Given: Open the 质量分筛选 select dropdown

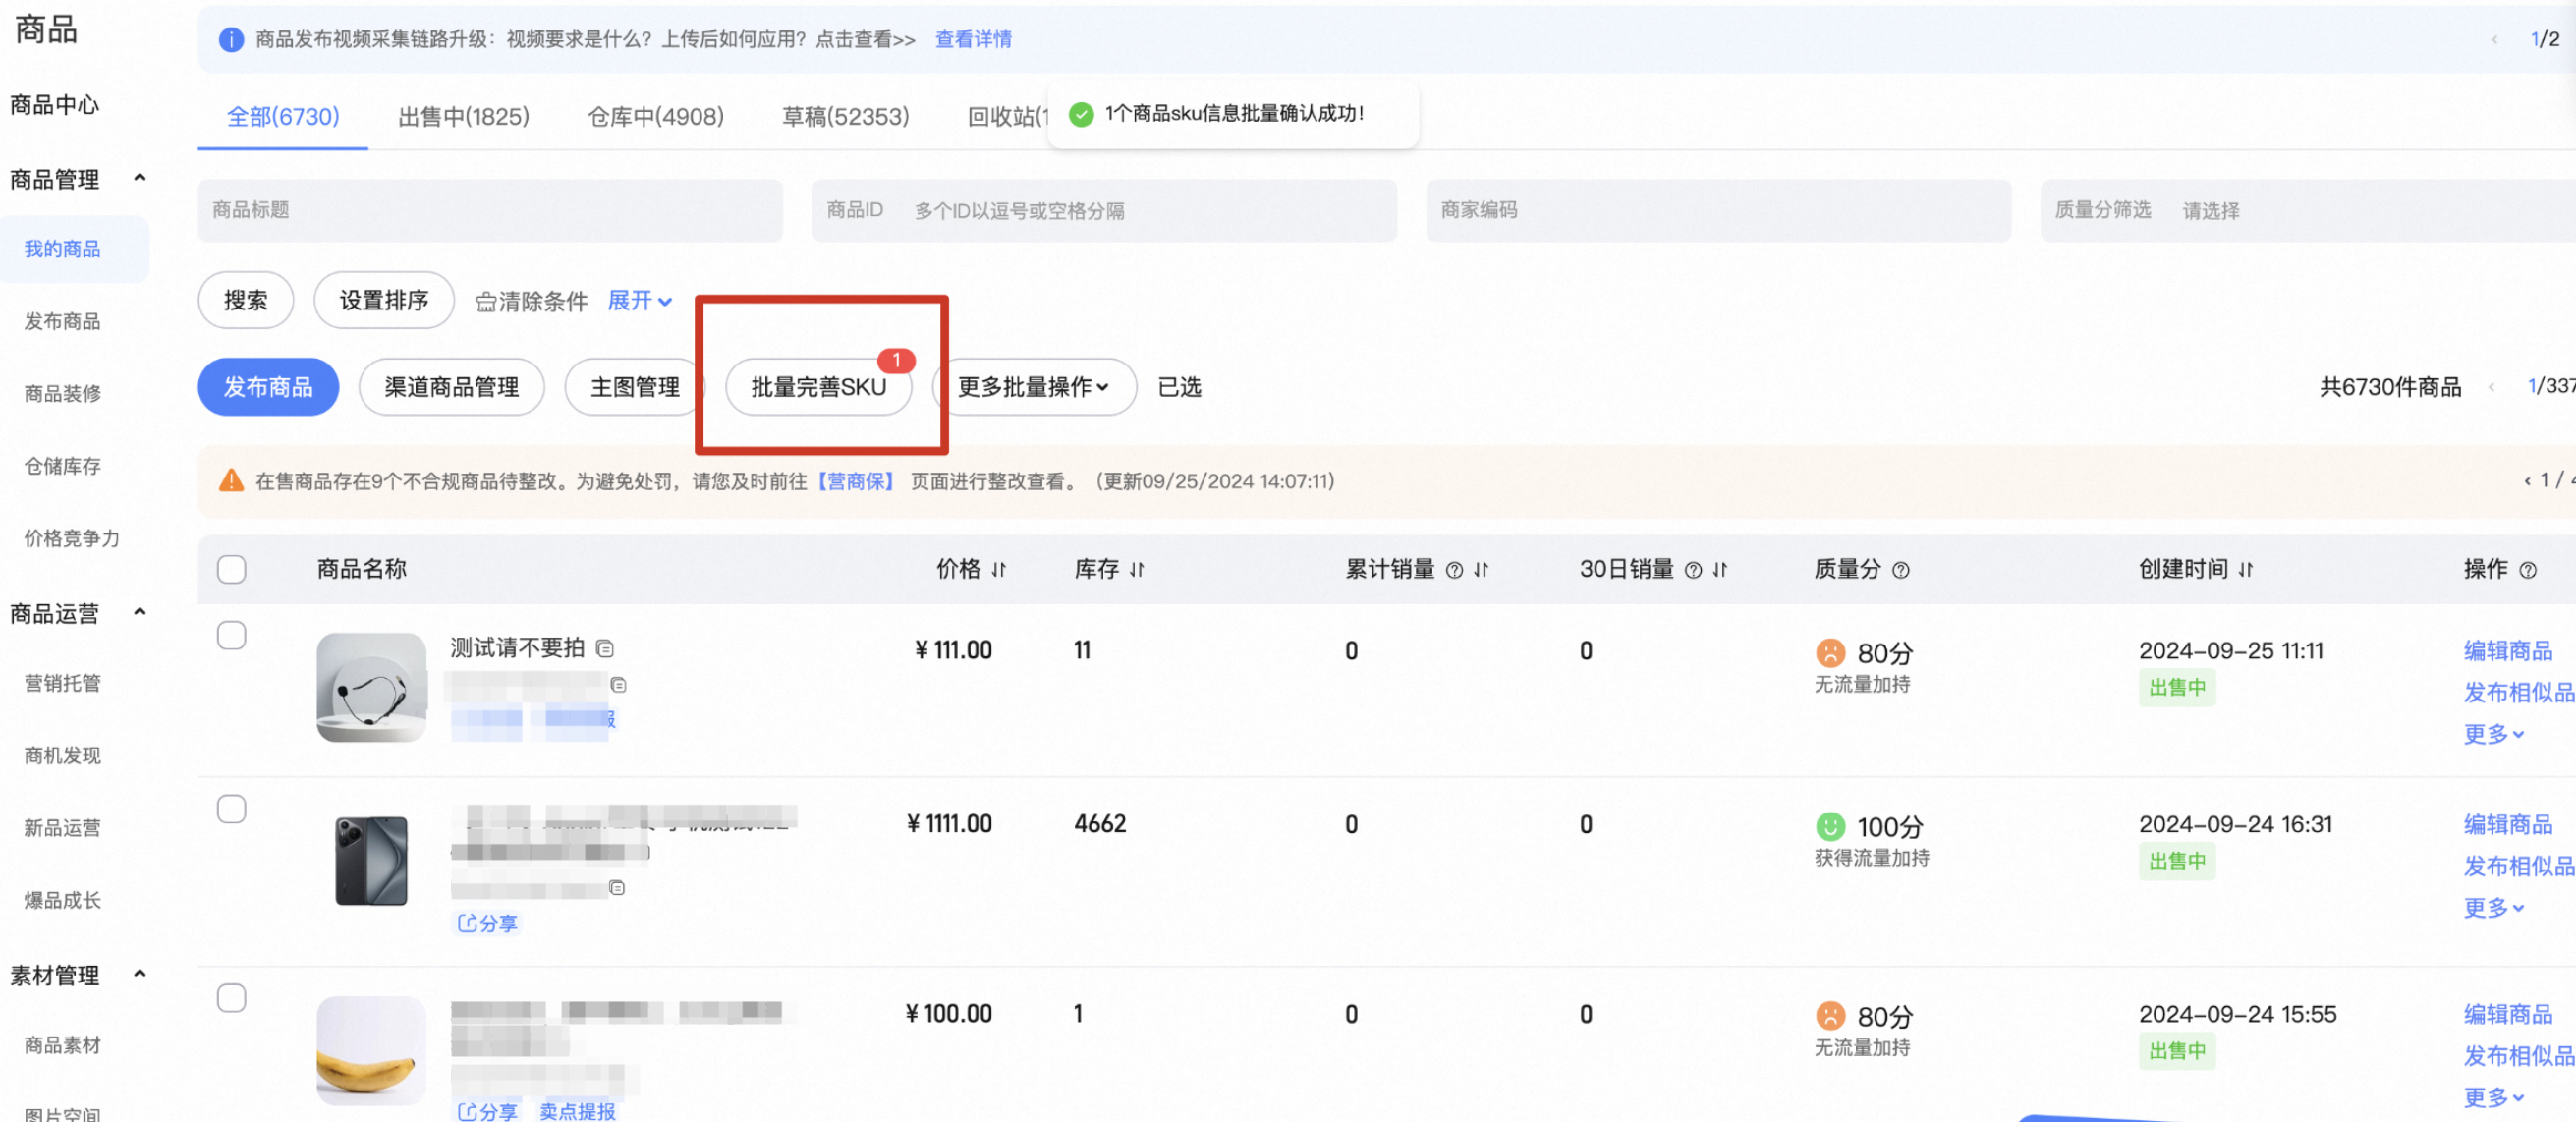Looking at the screenshot, I should 2307,210.
